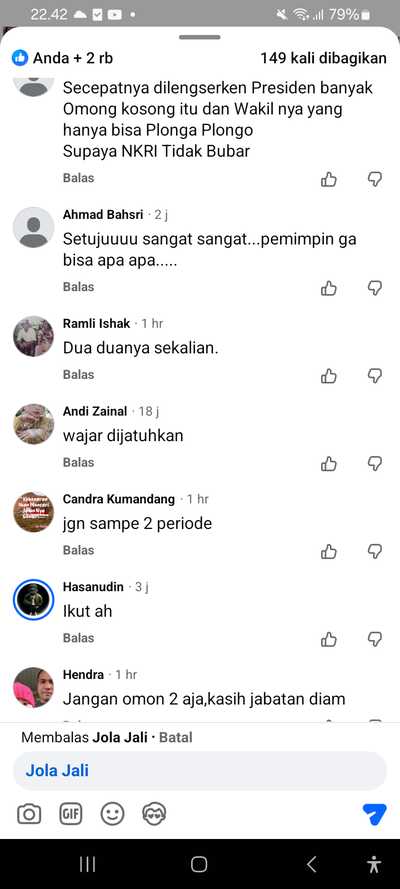400x889 pixels.
Task: View who reacted: Anda + 2 rb
Action: click(x=63, y=58)
